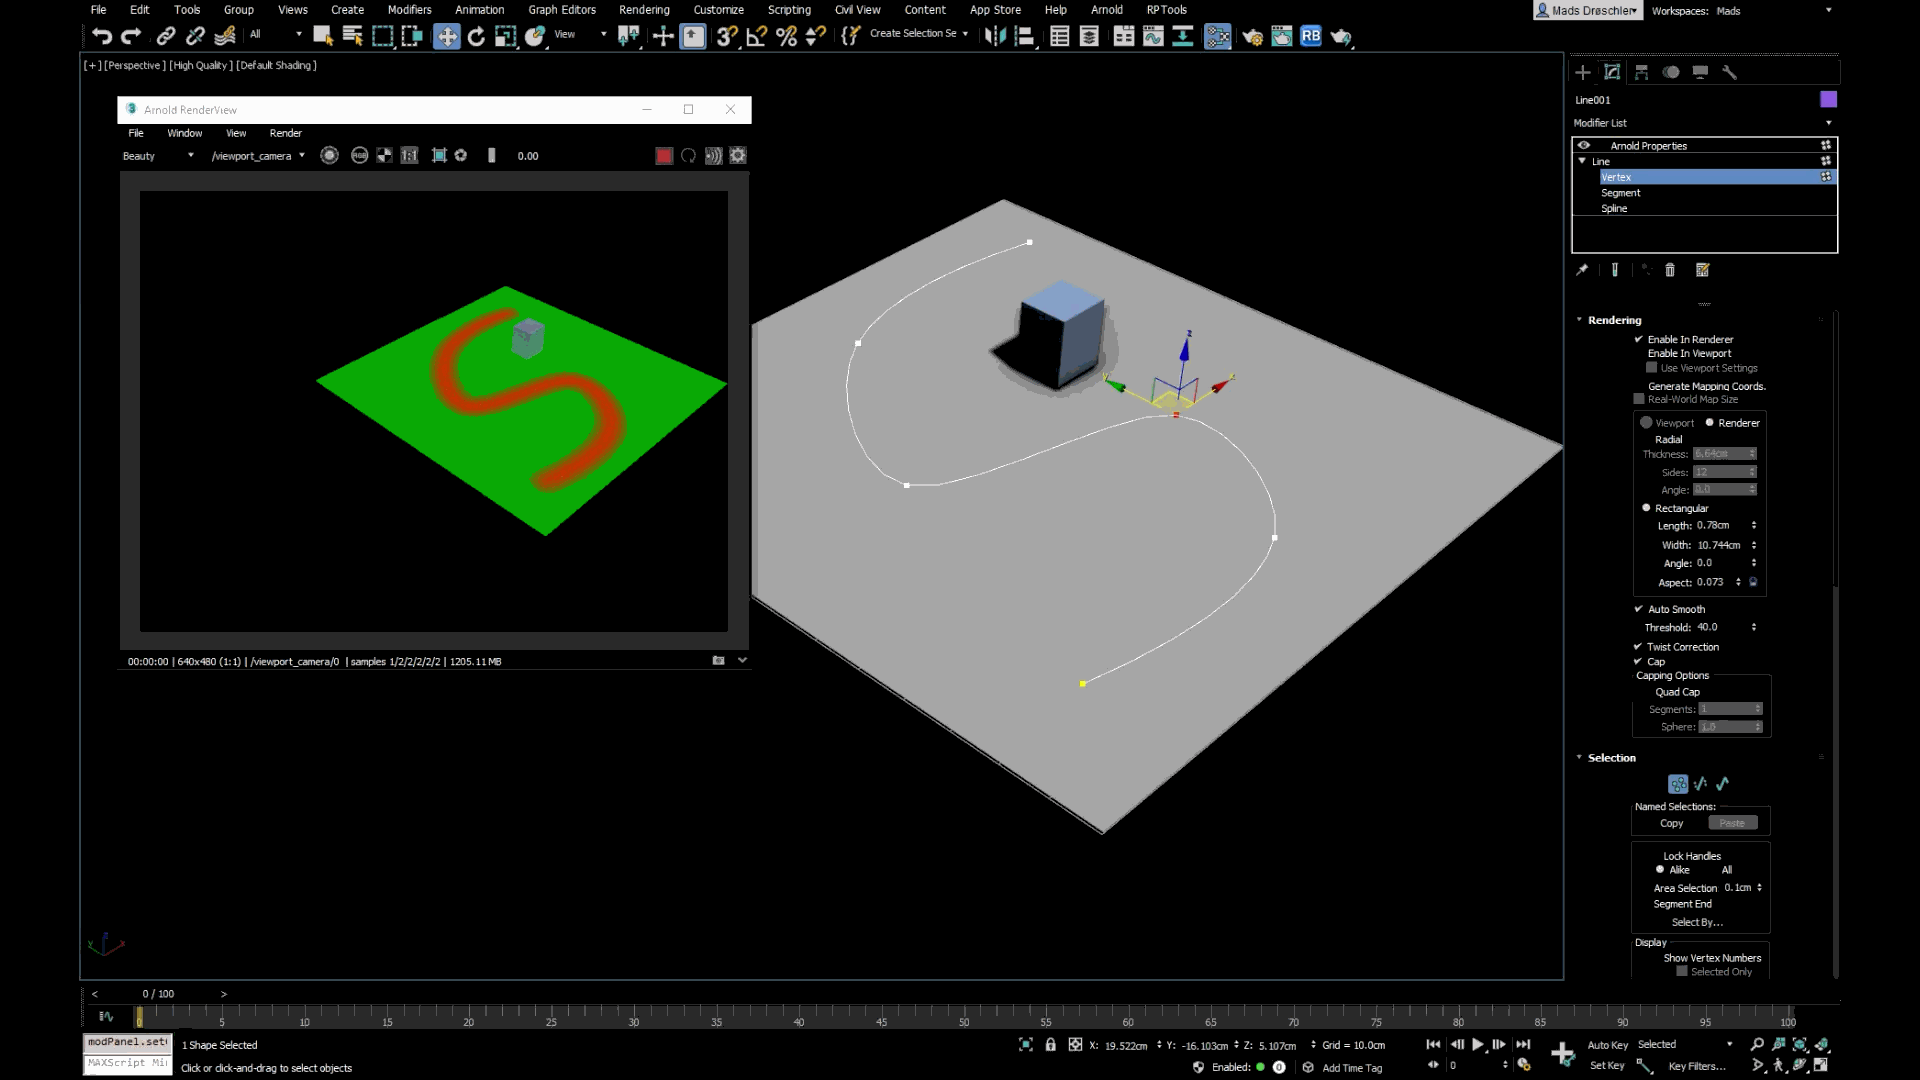Delete the selected modifier with trash icon
The image size is (1920, 1080).
[1670, 270]
